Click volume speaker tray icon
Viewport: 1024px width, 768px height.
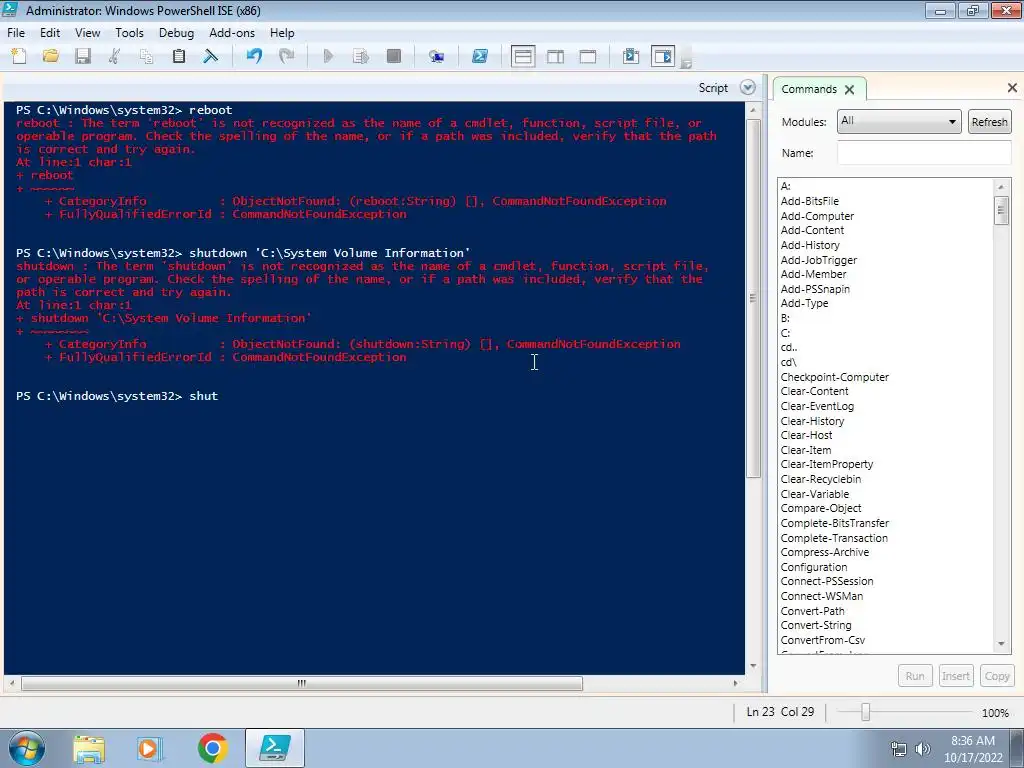point(922,749)
